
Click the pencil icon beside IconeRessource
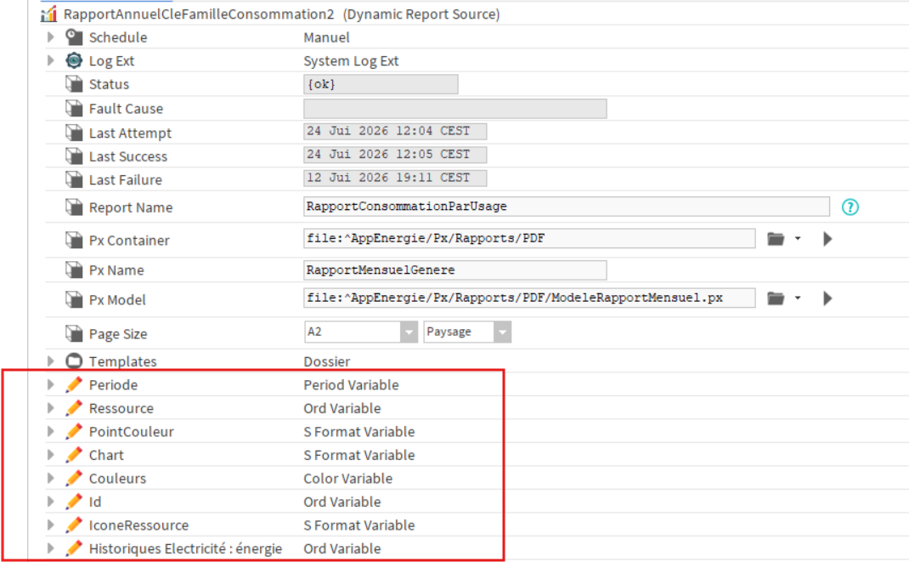coord(74,525)
